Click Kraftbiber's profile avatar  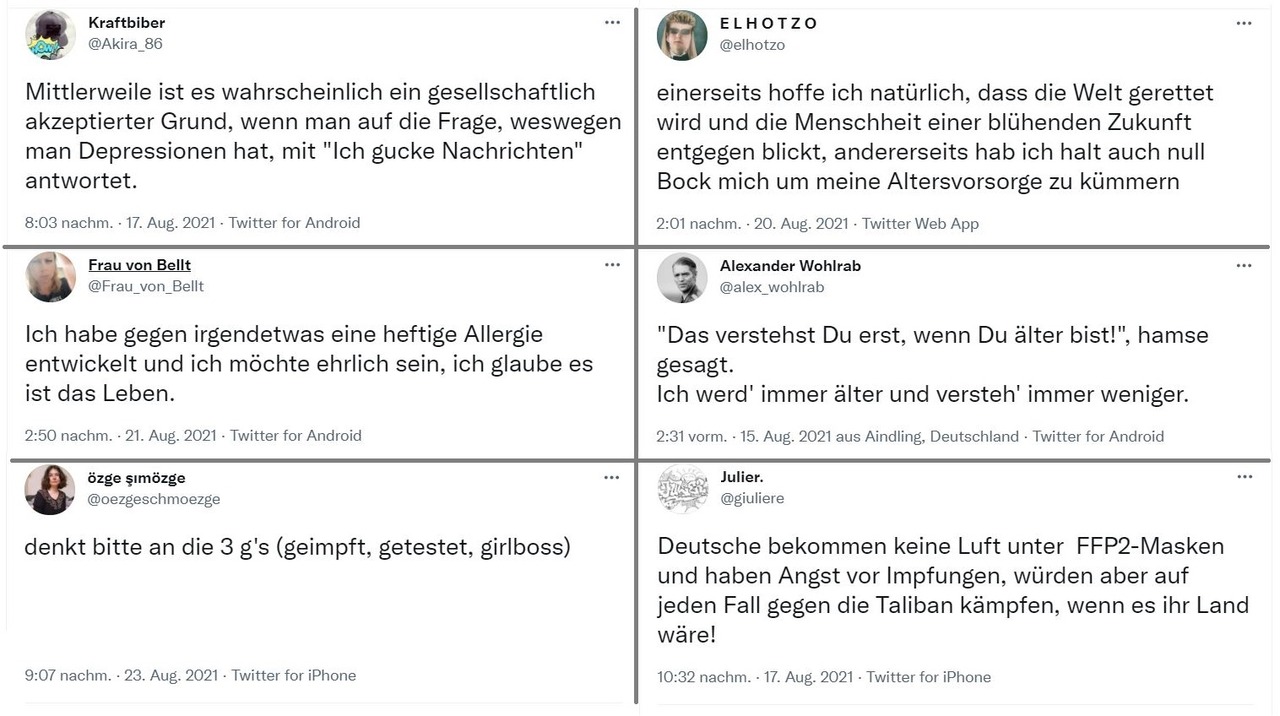tap(50, 35)
